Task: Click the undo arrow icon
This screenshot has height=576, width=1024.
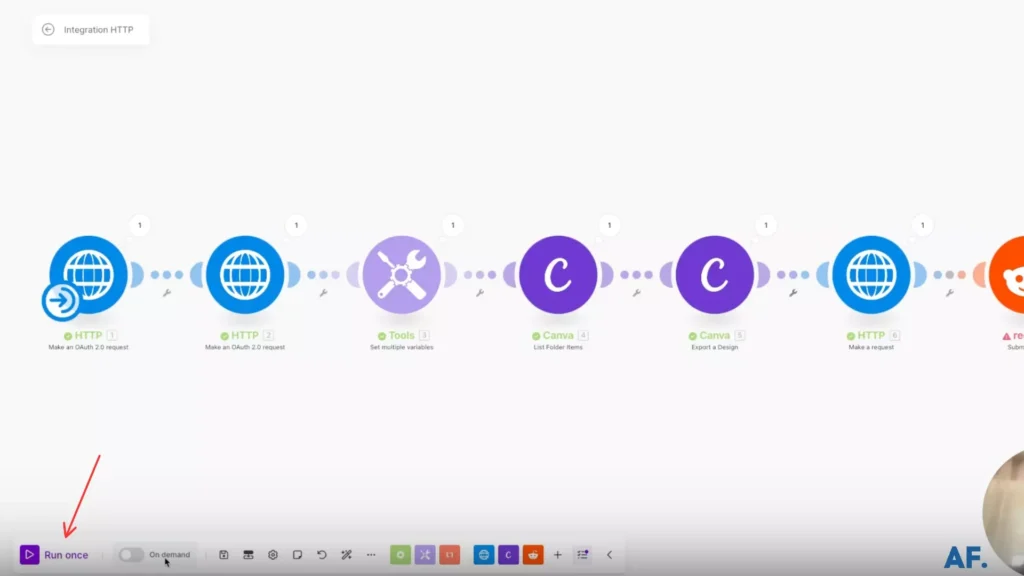Action: 322,554
